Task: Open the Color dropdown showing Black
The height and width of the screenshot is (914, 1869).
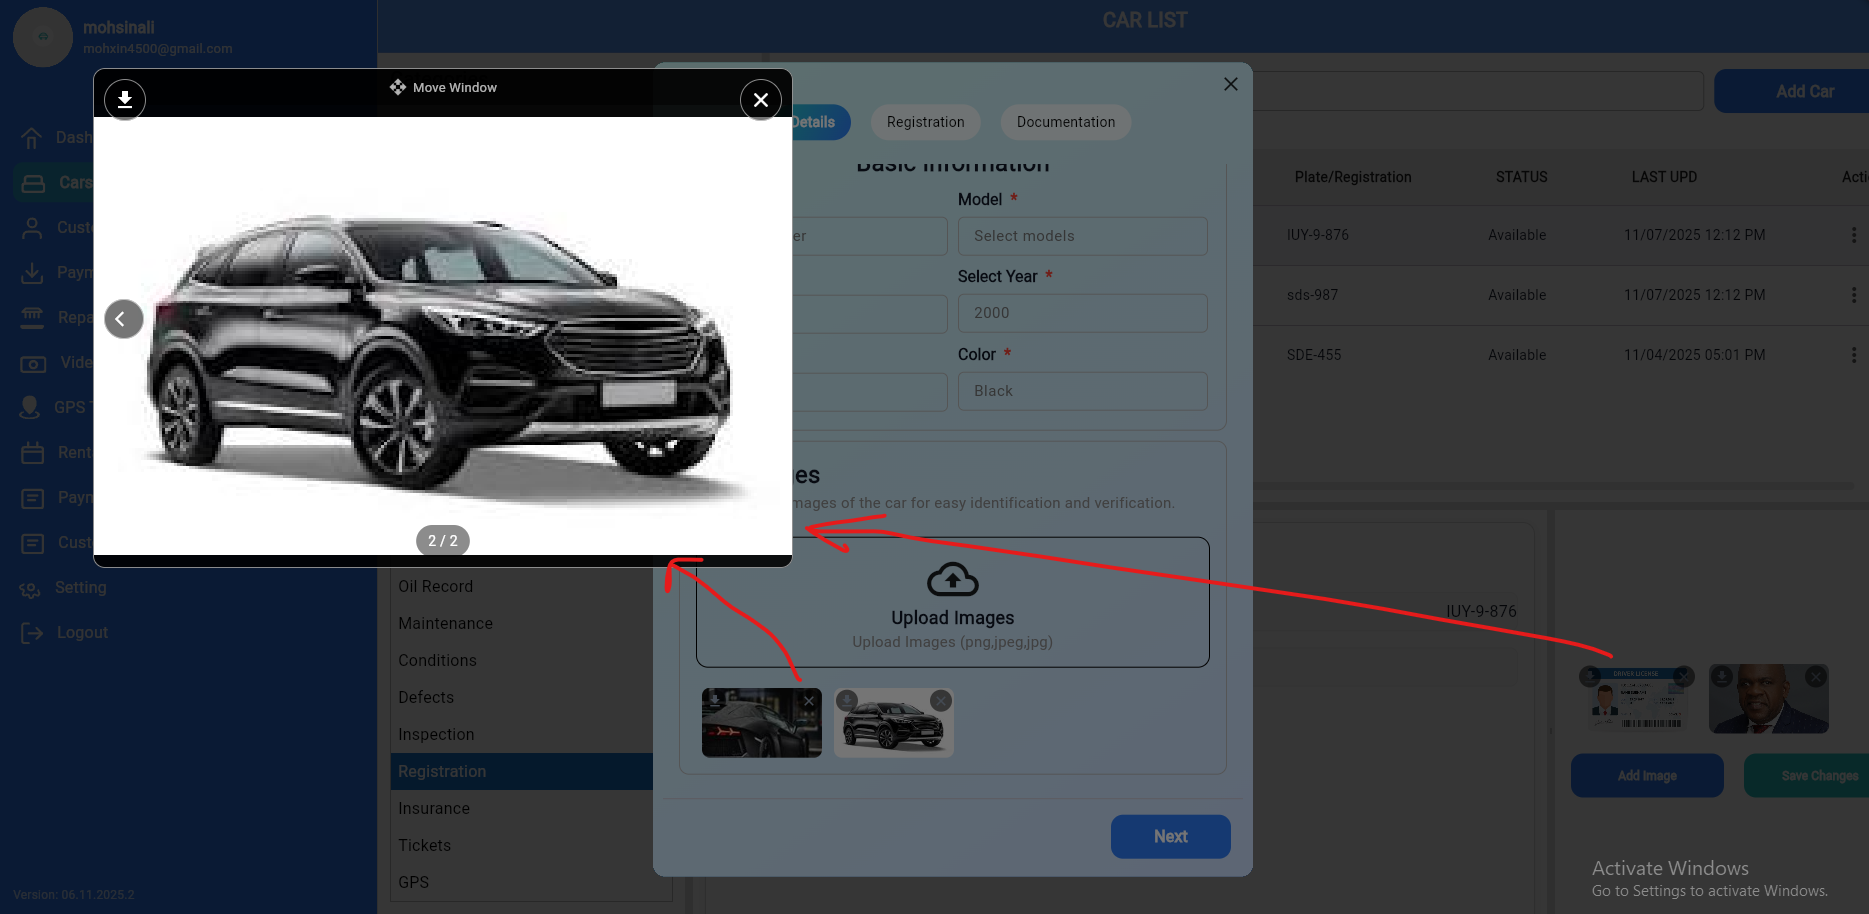Action: click(1082, 391)
